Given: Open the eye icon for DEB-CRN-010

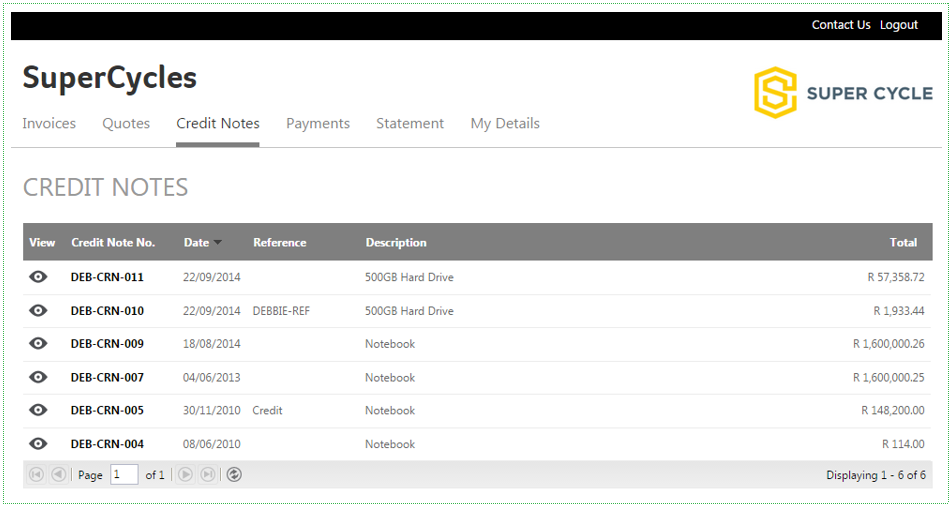Looking at the screenshot, I should click(38, 311).
